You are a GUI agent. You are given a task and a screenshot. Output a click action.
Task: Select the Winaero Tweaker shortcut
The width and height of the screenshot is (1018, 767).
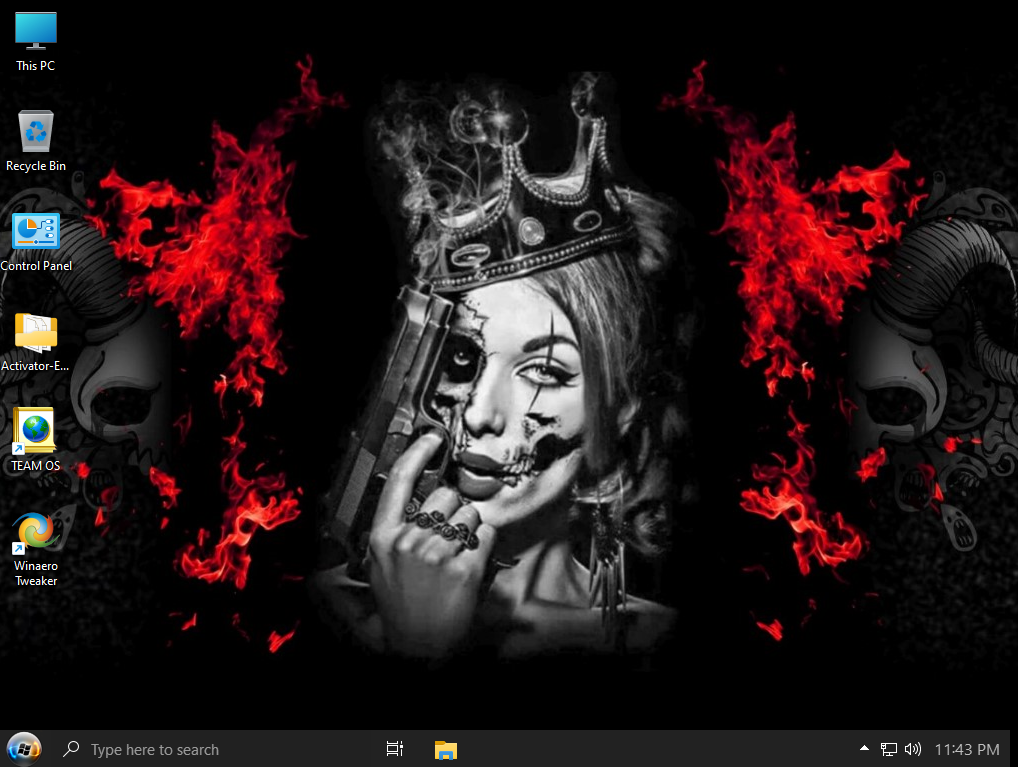36,549
